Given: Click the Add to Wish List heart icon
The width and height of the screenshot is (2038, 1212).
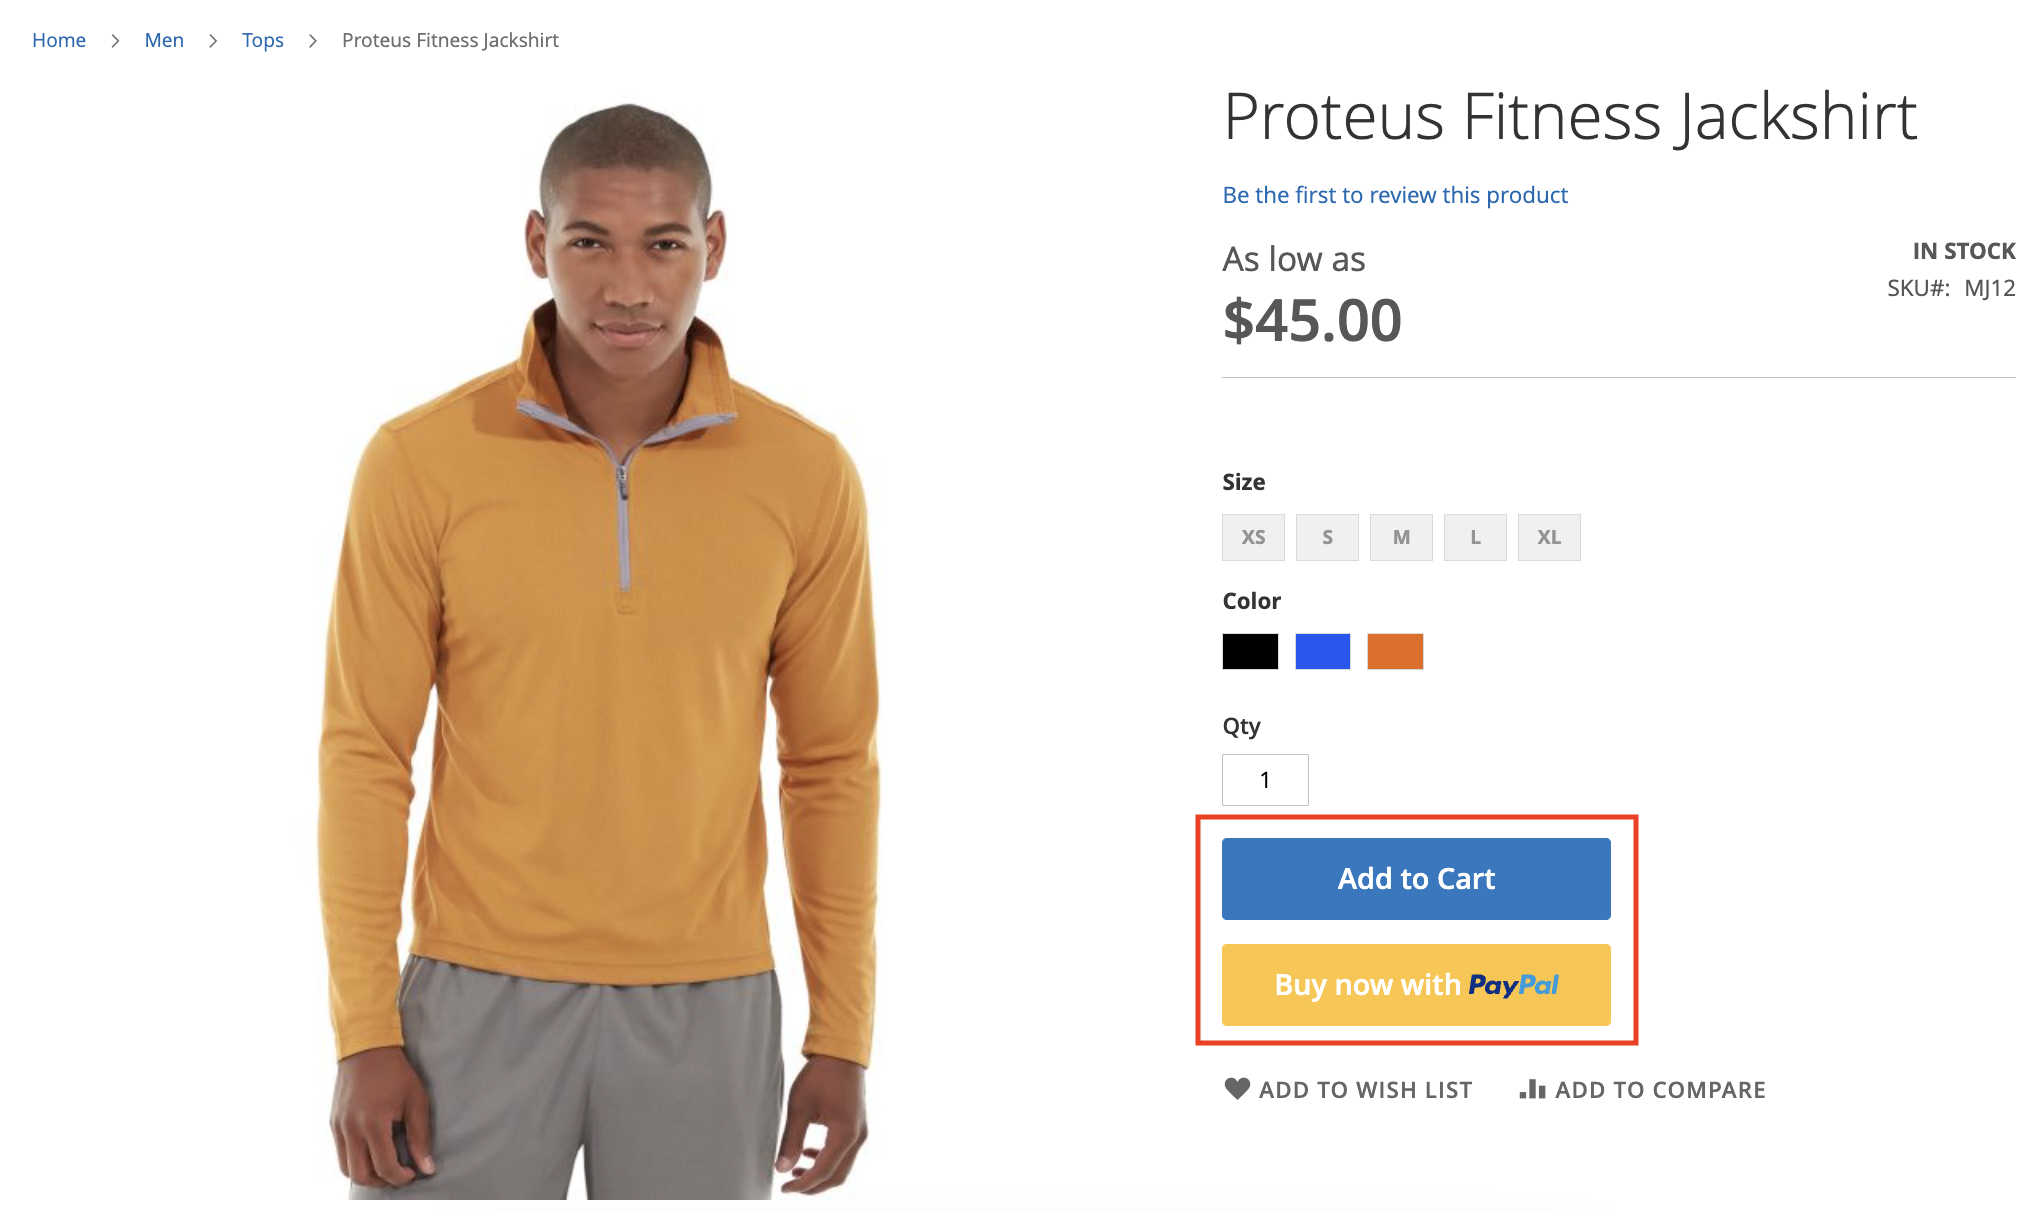Looking at the screenshot, I should click(1237, 1089).
